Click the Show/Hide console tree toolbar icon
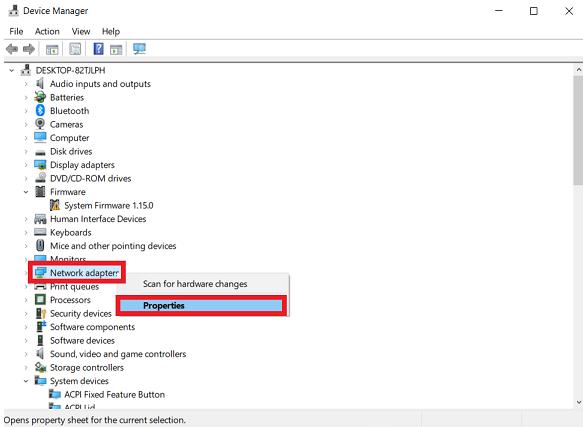583x427 pixels. pyautogui.click(x=52, y=49)
